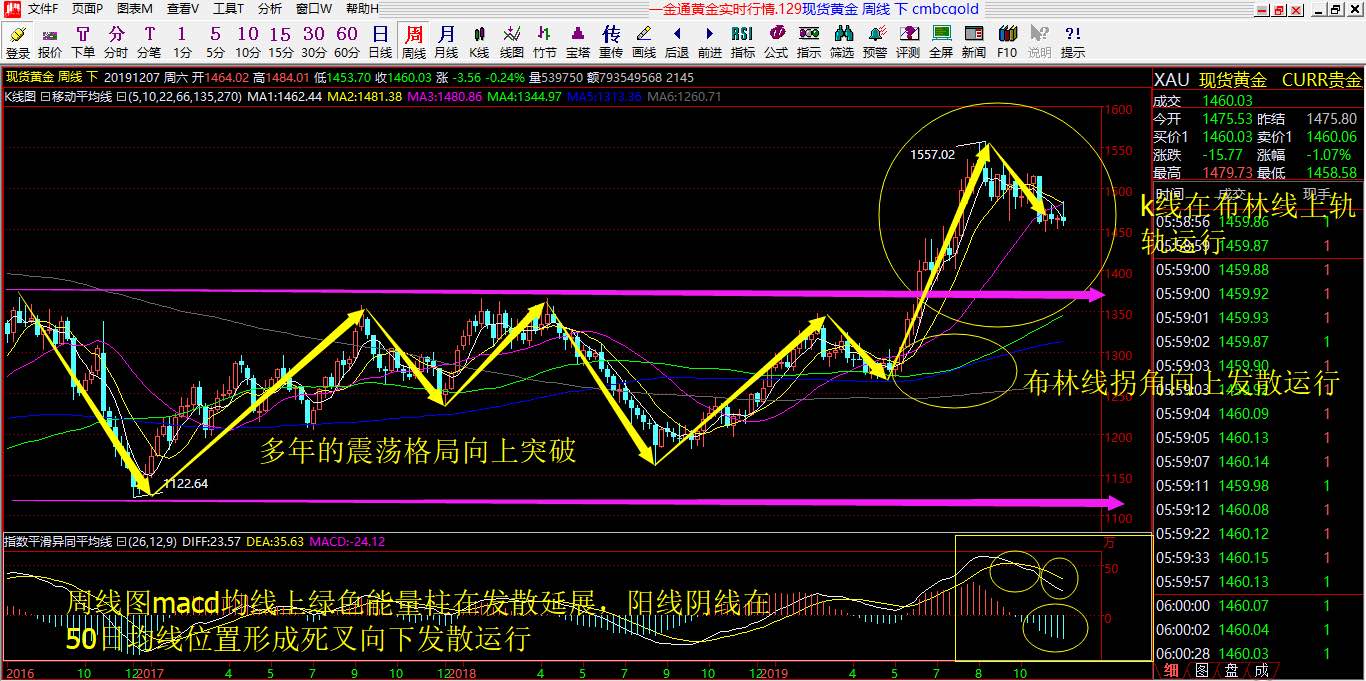Select the 图 tab at bottom right
Viewport: 1366px width, 681px height.
point(1202,670)
